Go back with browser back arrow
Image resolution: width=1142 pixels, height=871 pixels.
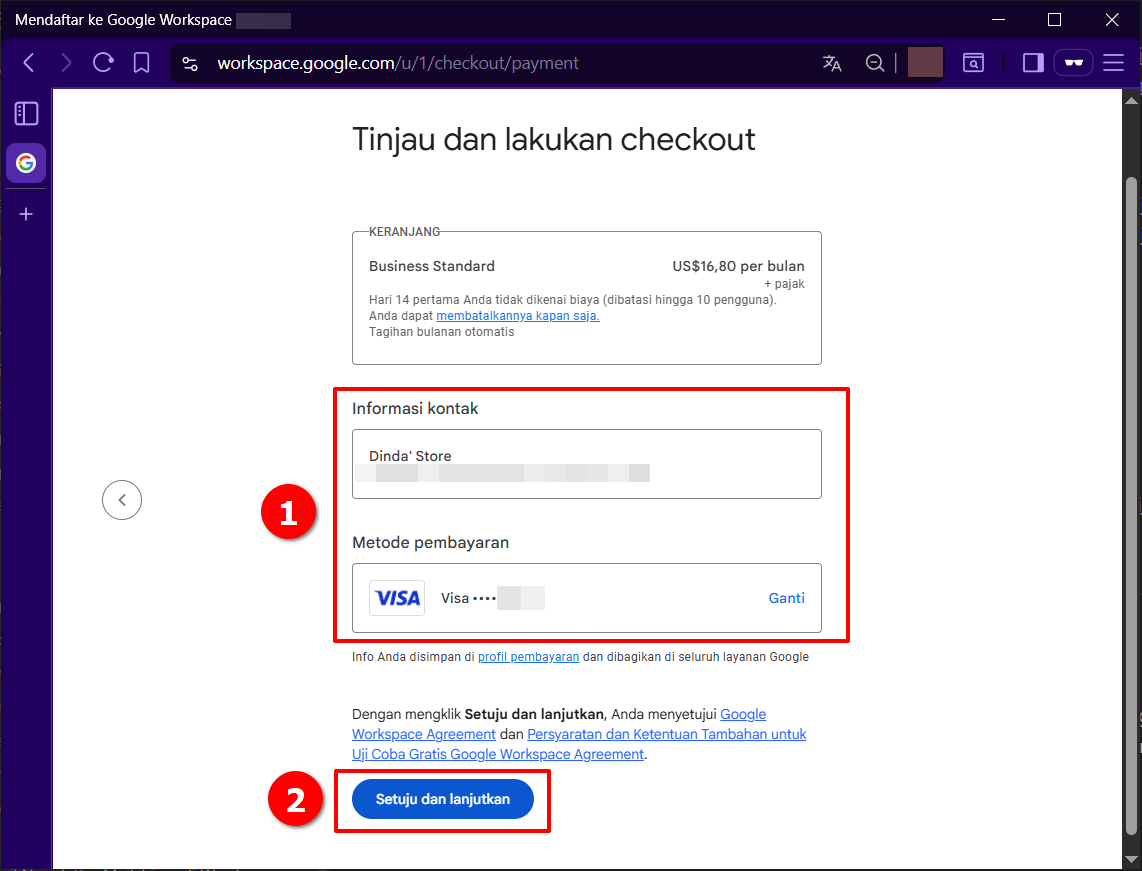(29, 63)
